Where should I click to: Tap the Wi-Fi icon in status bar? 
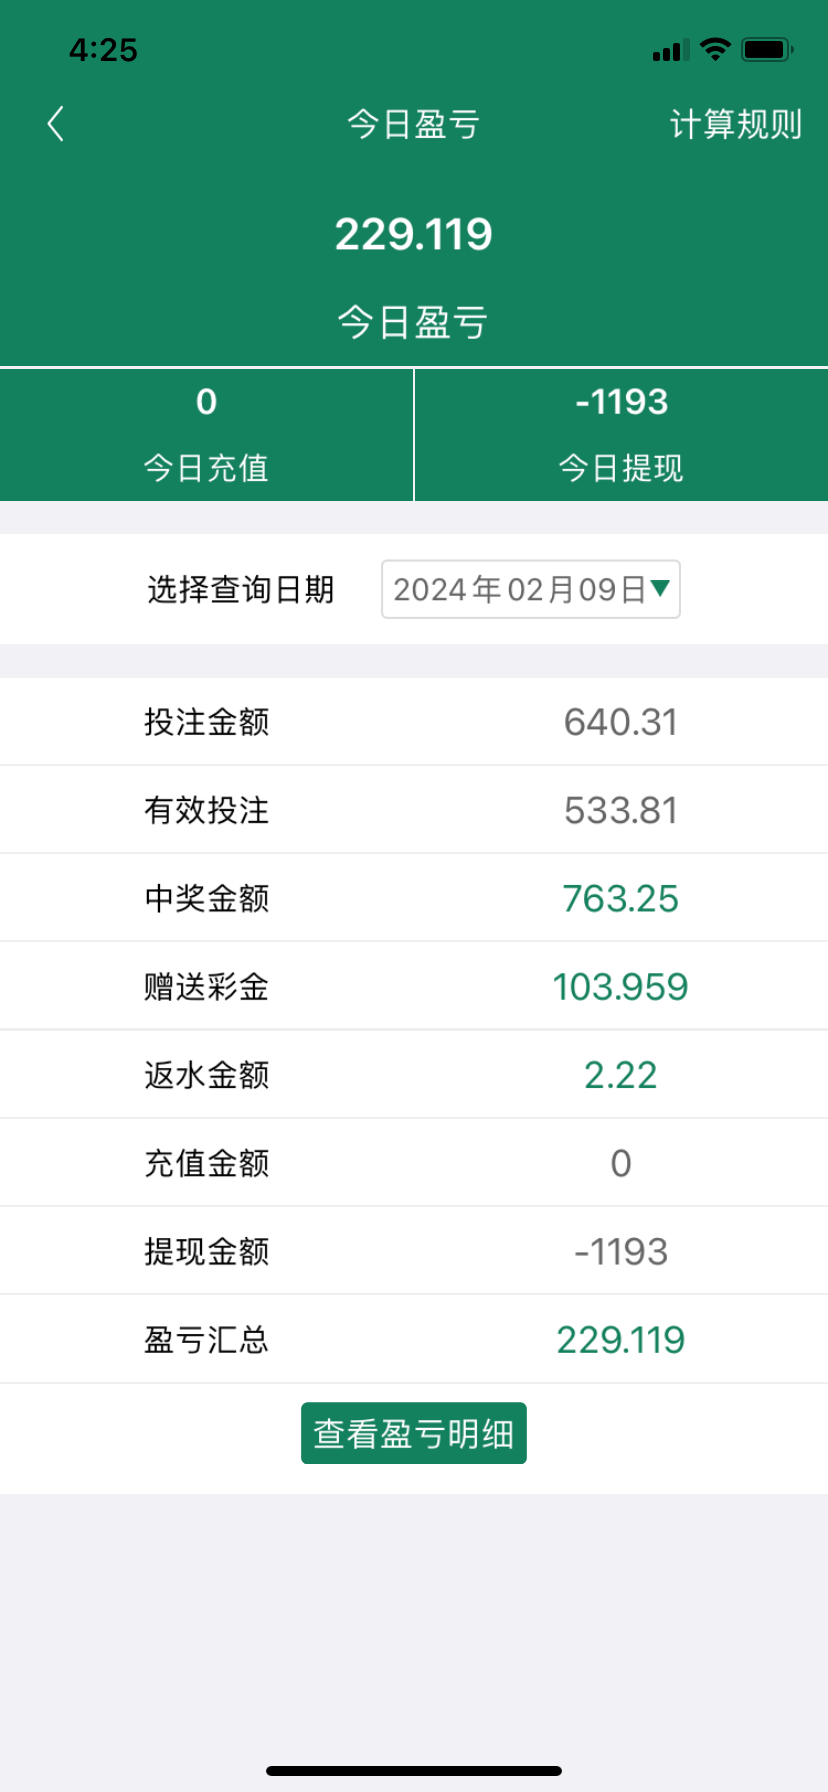coord(715,49)
